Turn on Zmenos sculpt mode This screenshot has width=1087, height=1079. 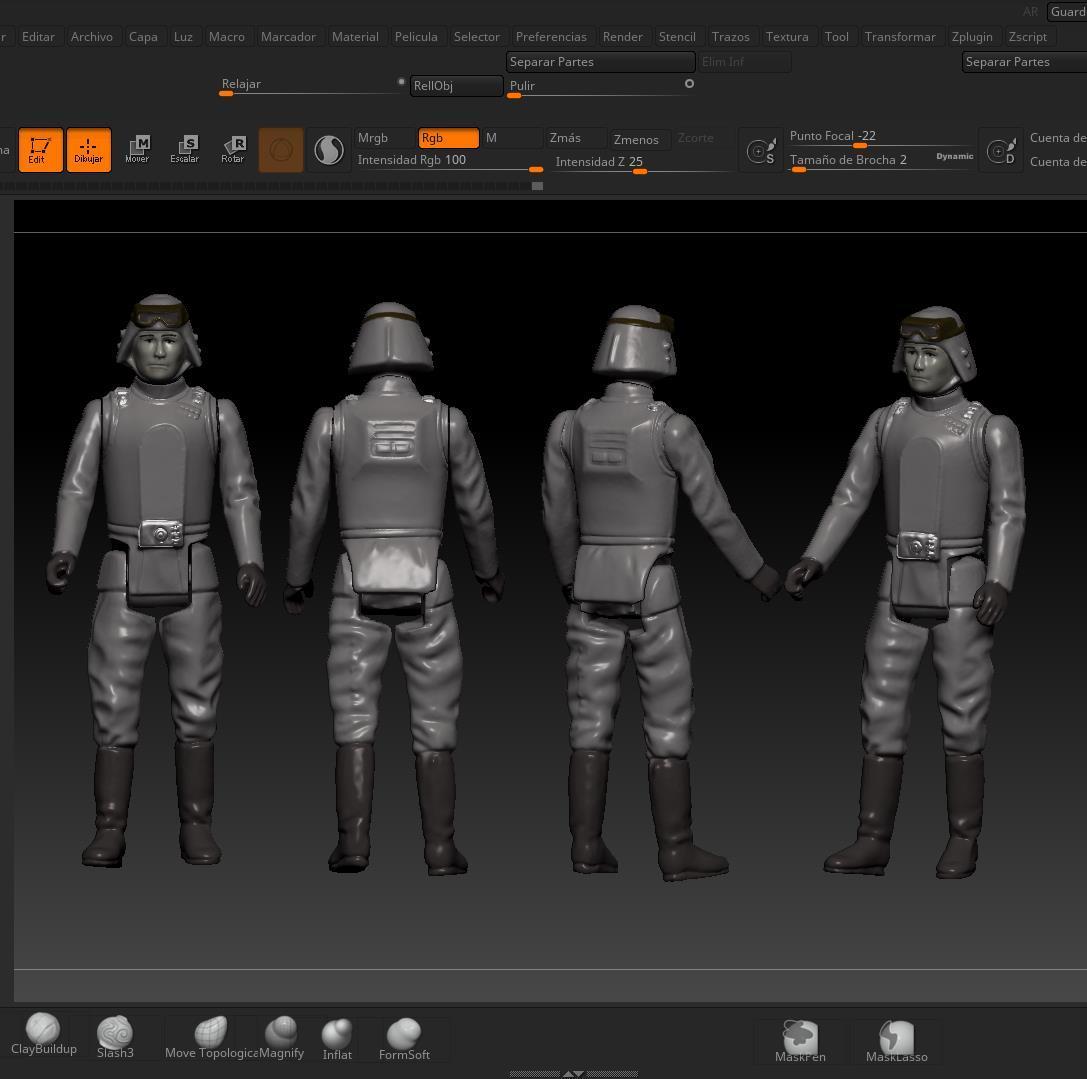(x=636, y=139)
